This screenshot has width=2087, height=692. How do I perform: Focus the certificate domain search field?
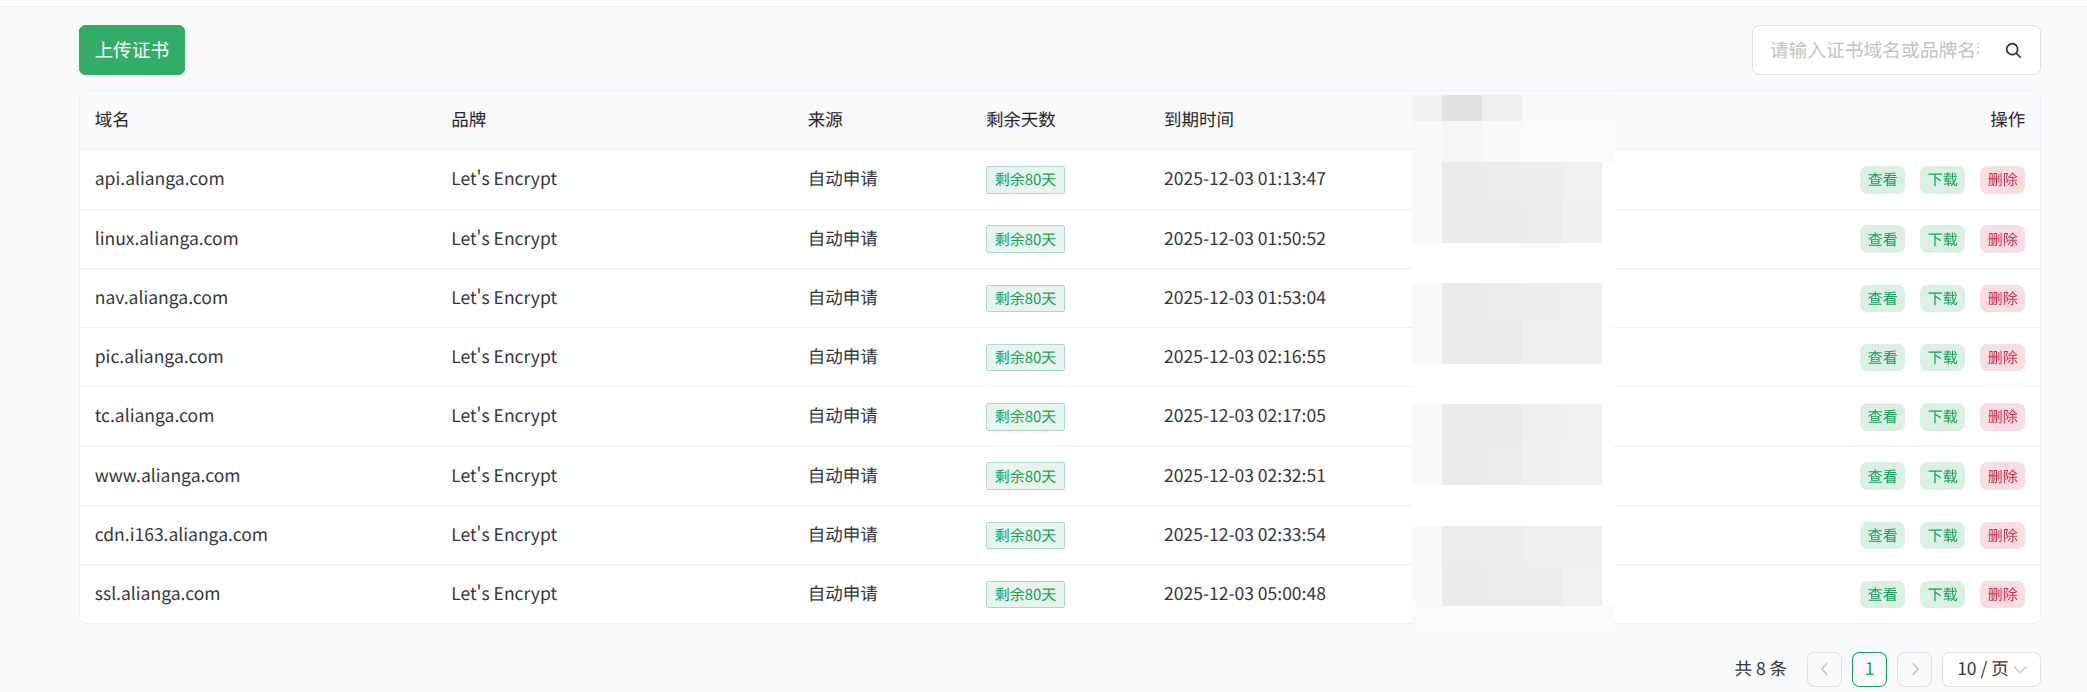[x=1873, y=50]
